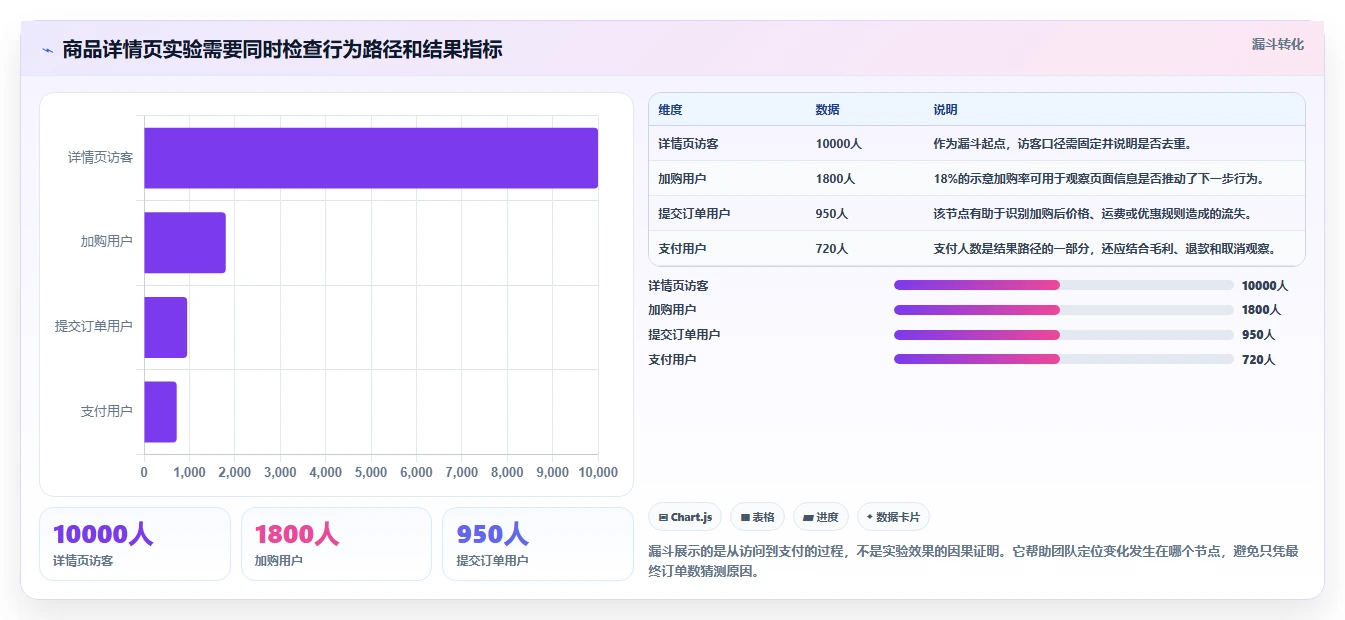The width and height of the screenshot is (1345, 620).
Task: Click the description starting with 18%的示意加购率
Action: pyautogui.click(x=1099, y=179)
